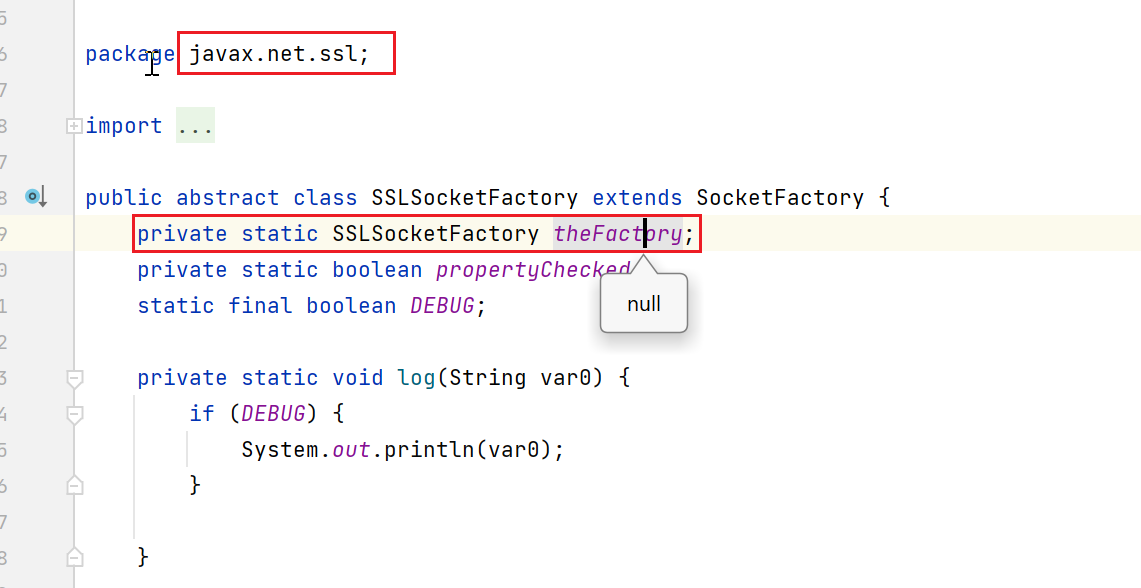Collapse the if (DEBUG) block fold marker
The width and height of the screenshot is (1141, 588).
74,414
